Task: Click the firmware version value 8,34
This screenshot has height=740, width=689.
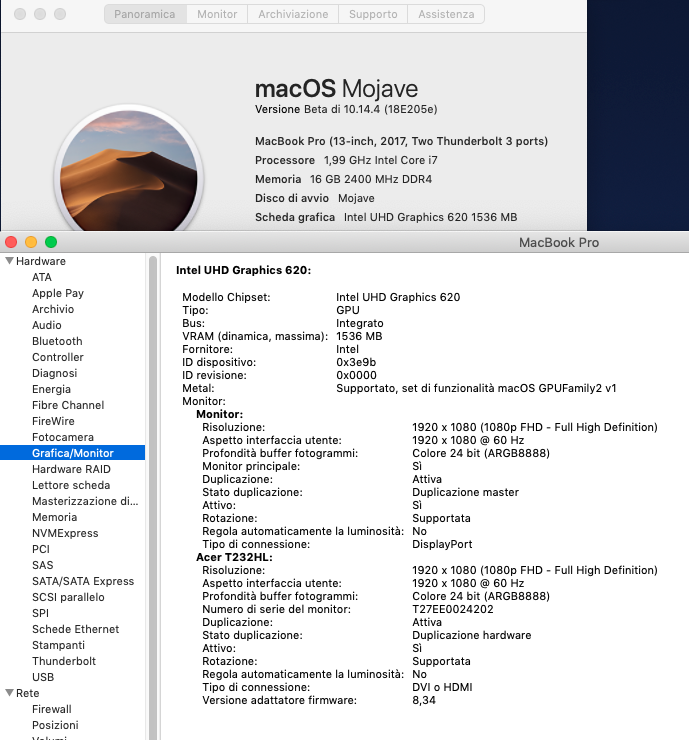Action: [424, 700]
